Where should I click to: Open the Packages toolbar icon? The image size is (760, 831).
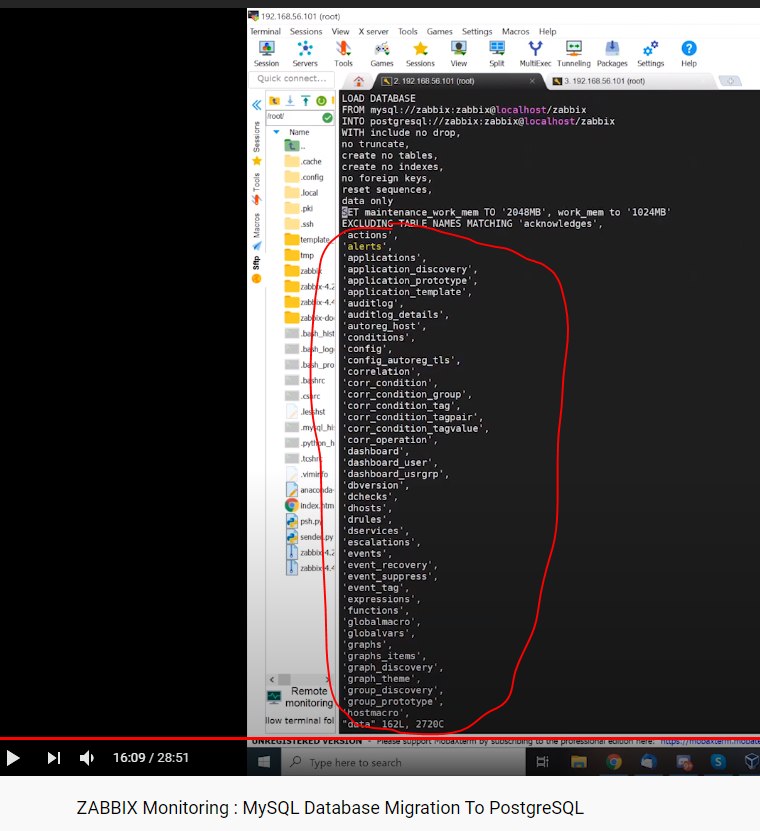tap(612, 54)
